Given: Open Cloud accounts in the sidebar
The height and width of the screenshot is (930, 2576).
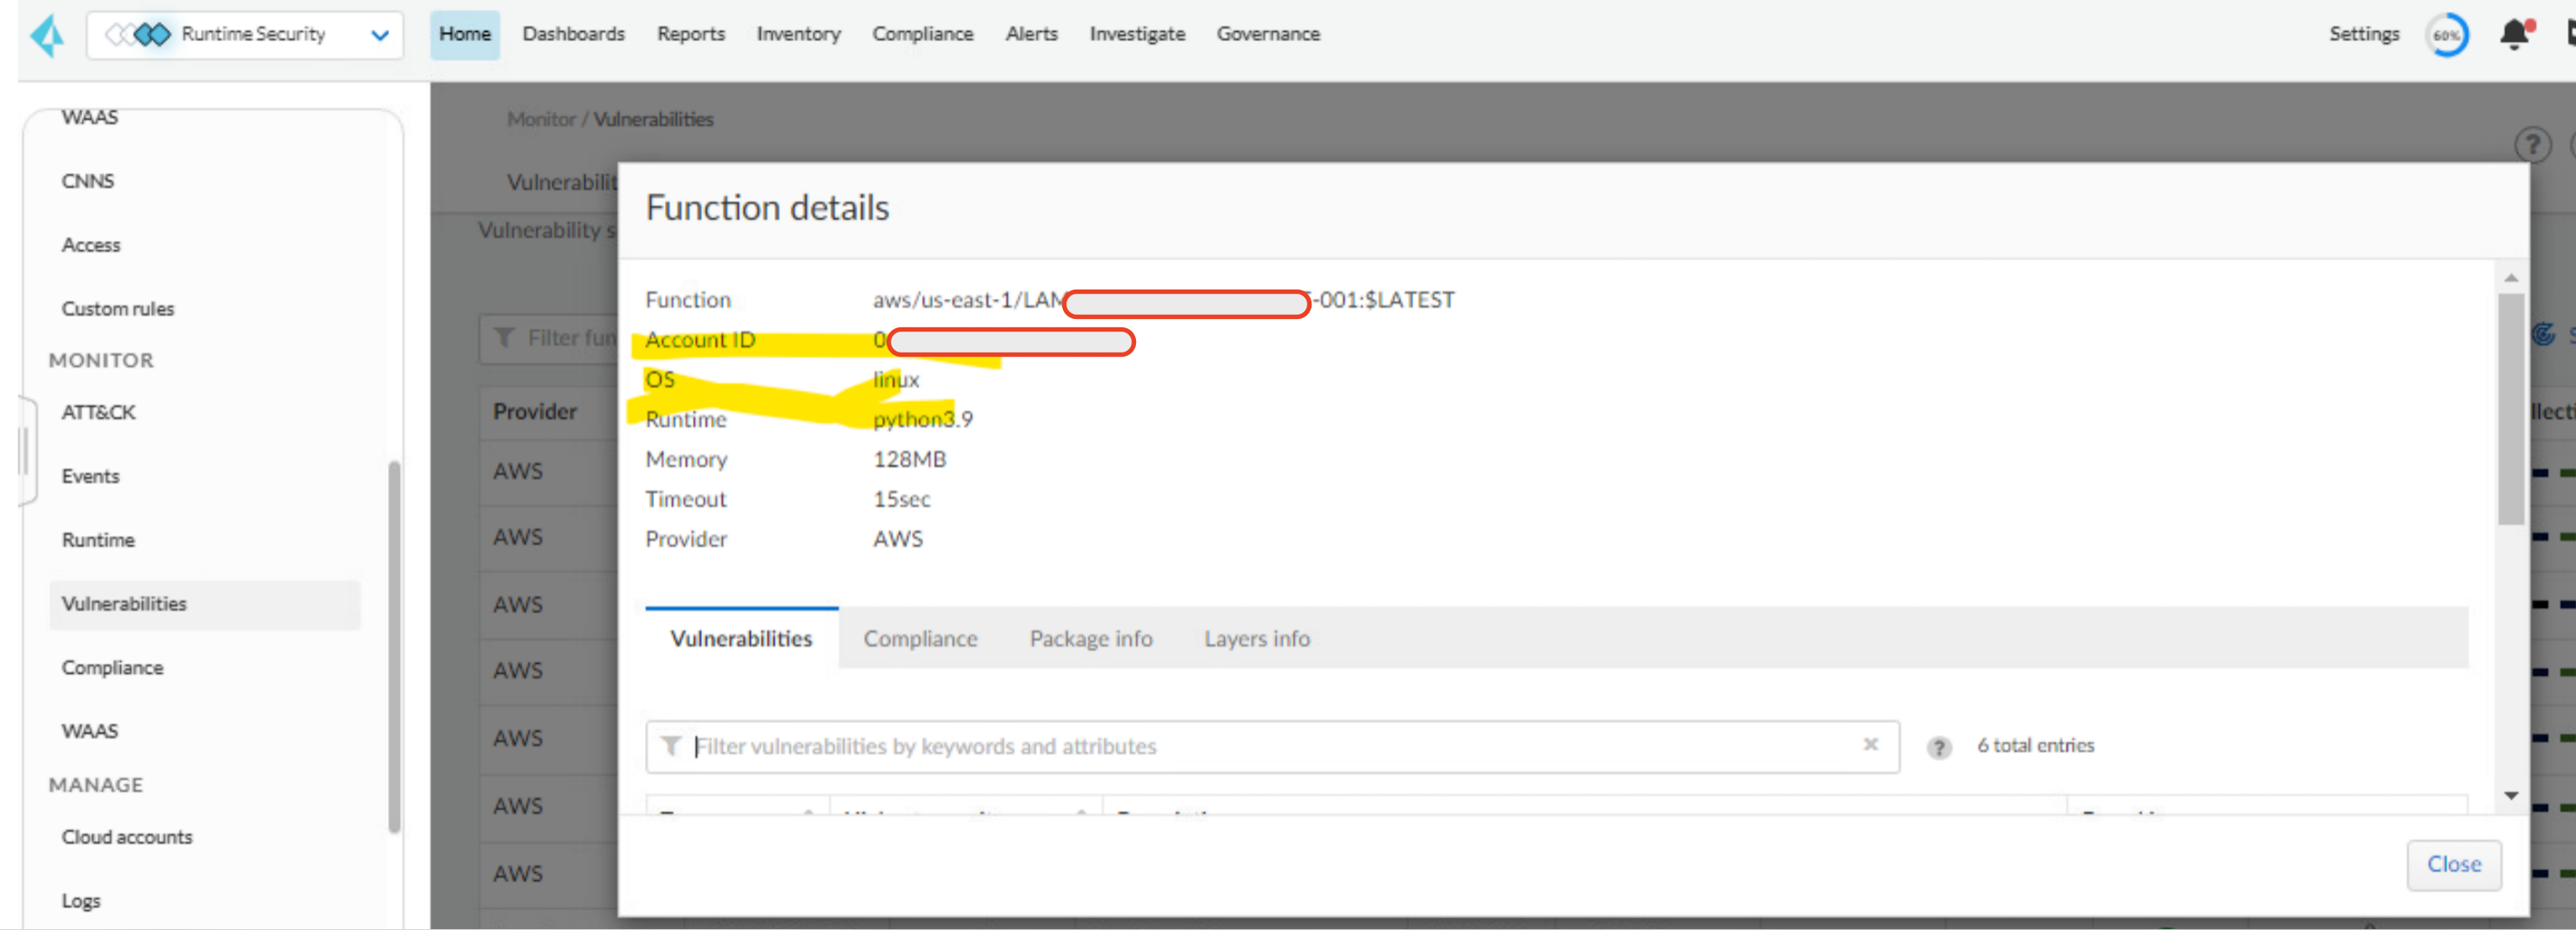Looking at the screenshot, I should click(x=127, y=837).
